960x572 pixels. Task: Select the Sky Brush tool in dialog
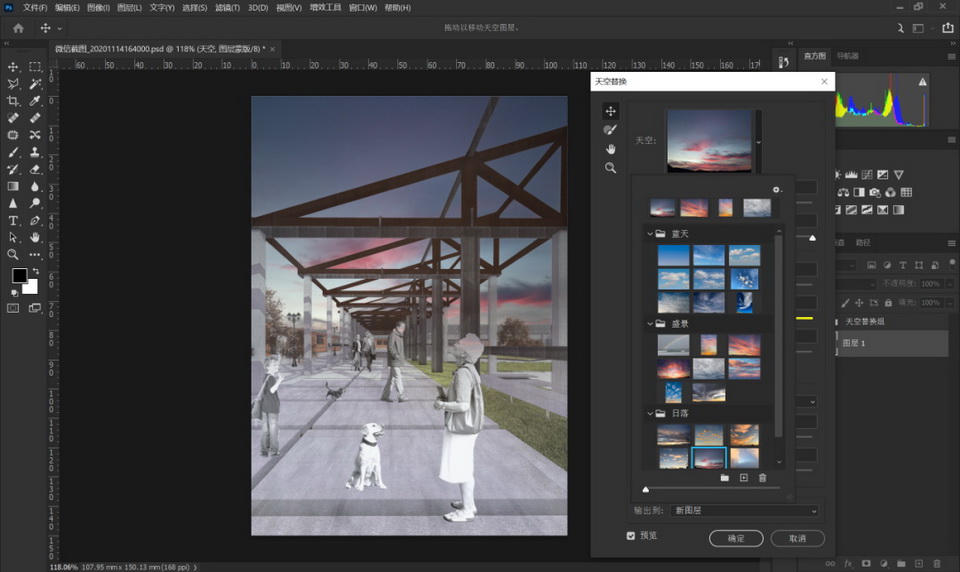point(610,130)
